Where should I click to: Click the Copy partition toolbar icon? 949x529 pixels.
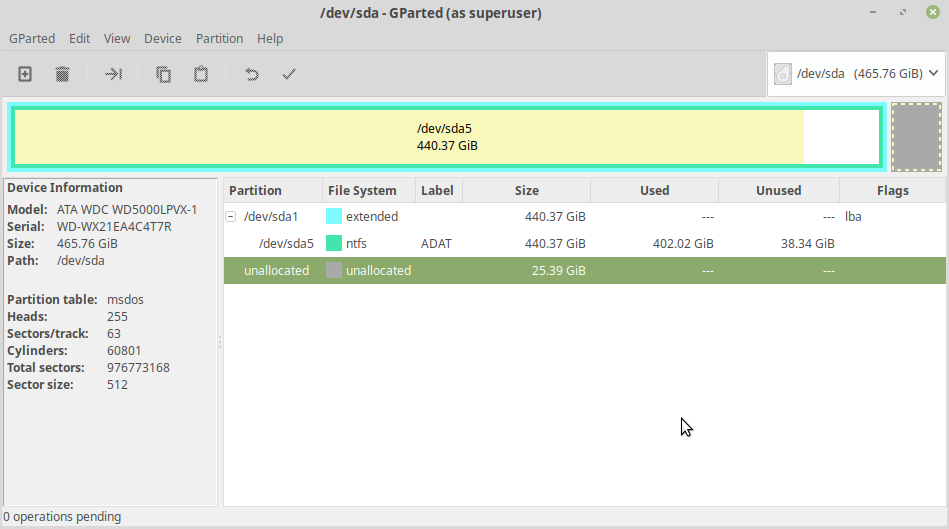coord(163,74)
